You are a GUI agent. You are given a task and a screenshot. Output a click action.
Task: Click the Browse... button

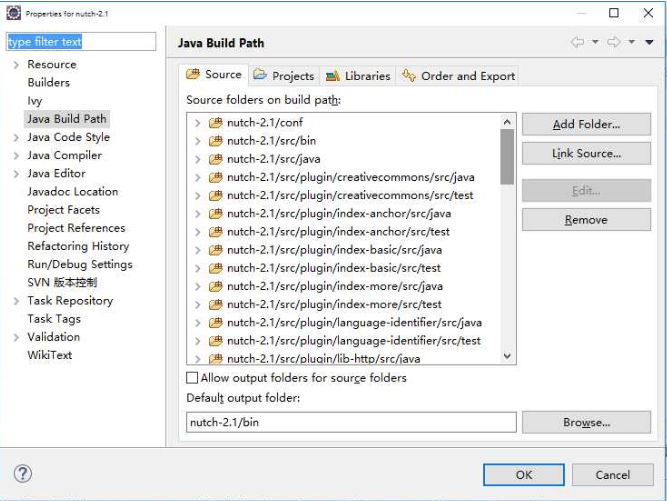tap(586, 422)
